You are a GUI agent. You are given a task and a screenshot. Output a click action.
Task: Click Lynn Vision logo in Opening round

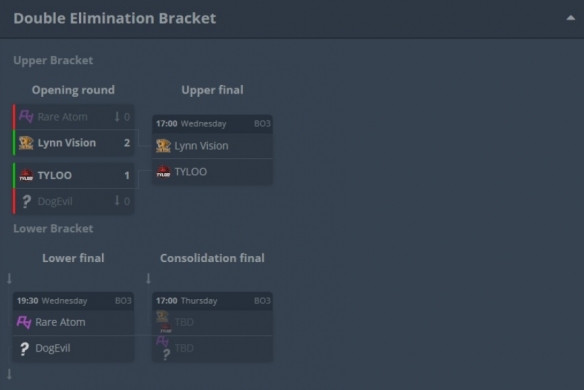(26, 143)
